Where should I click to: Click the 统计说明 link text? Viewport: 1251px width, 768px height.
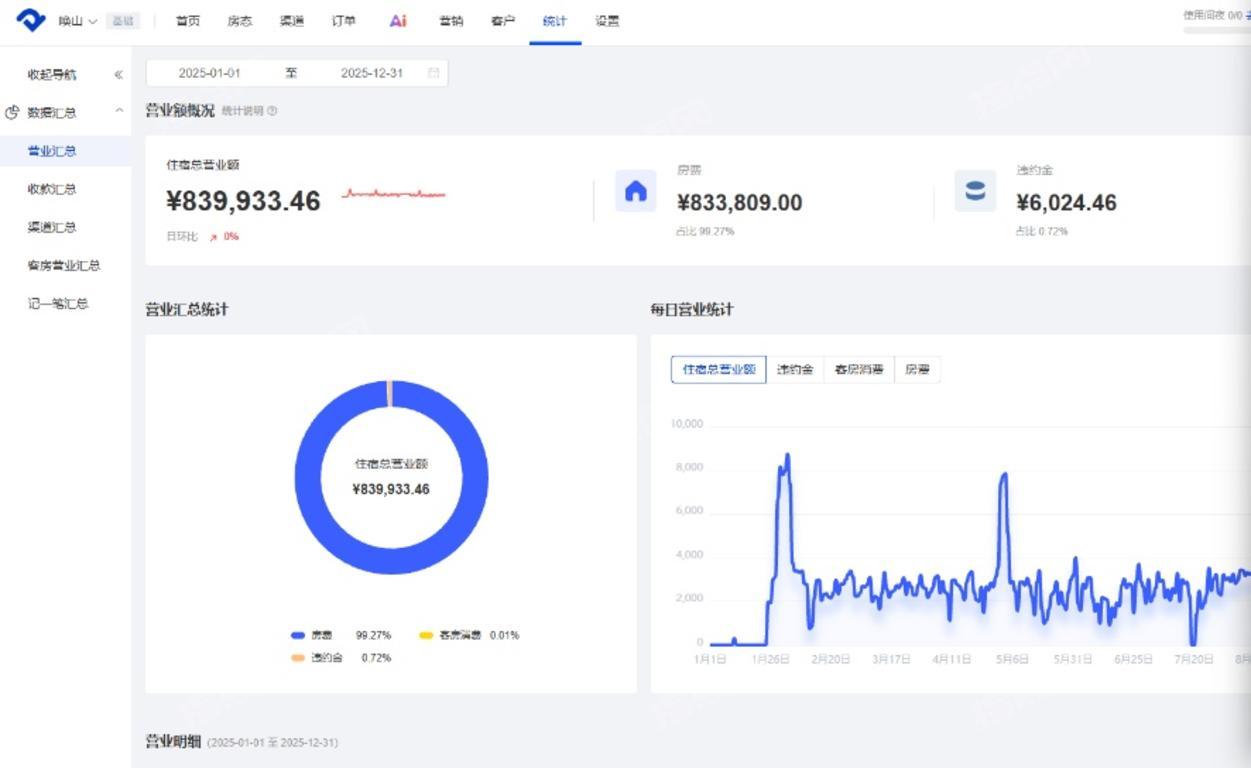(242, 111)
